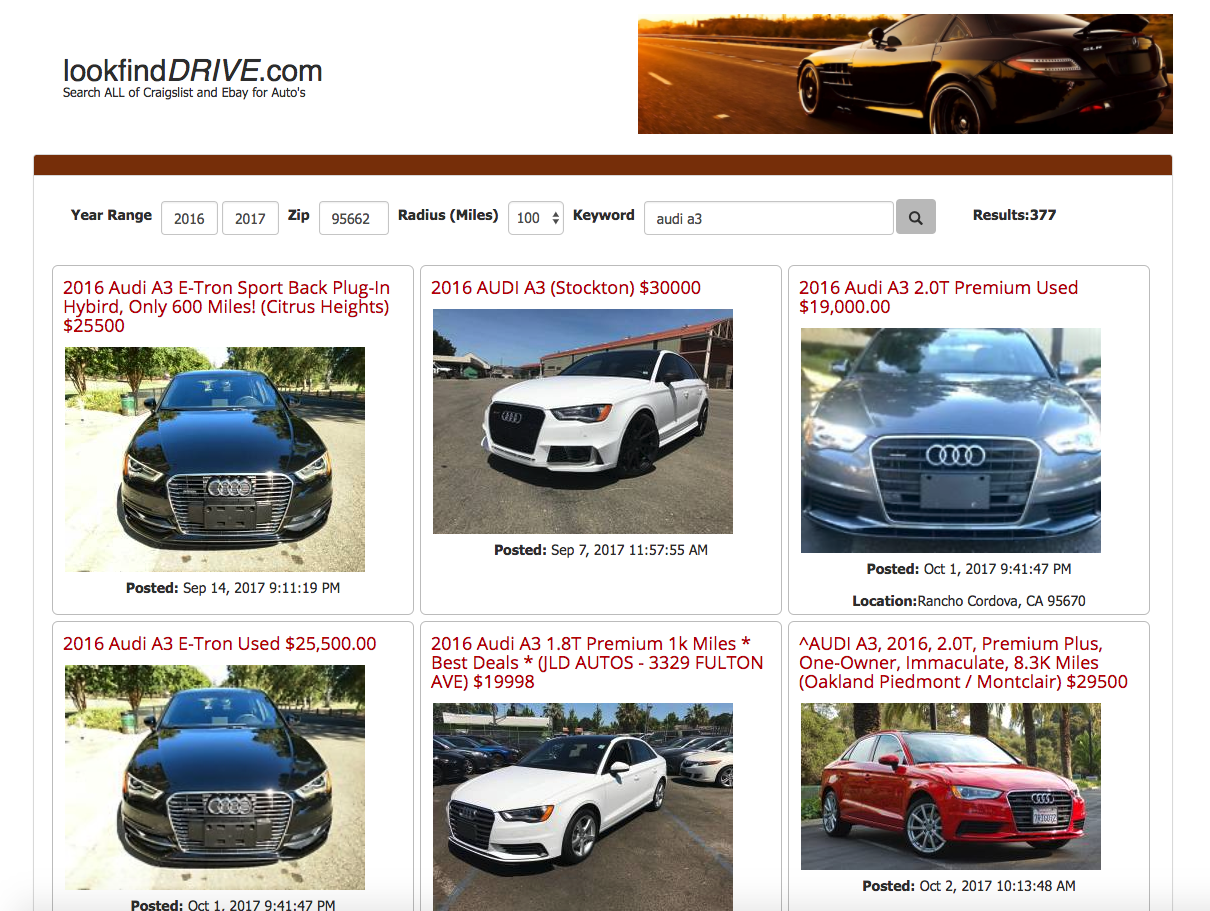Focus the Zip code field
This screenshot has height=911, width=1210.
353,218
